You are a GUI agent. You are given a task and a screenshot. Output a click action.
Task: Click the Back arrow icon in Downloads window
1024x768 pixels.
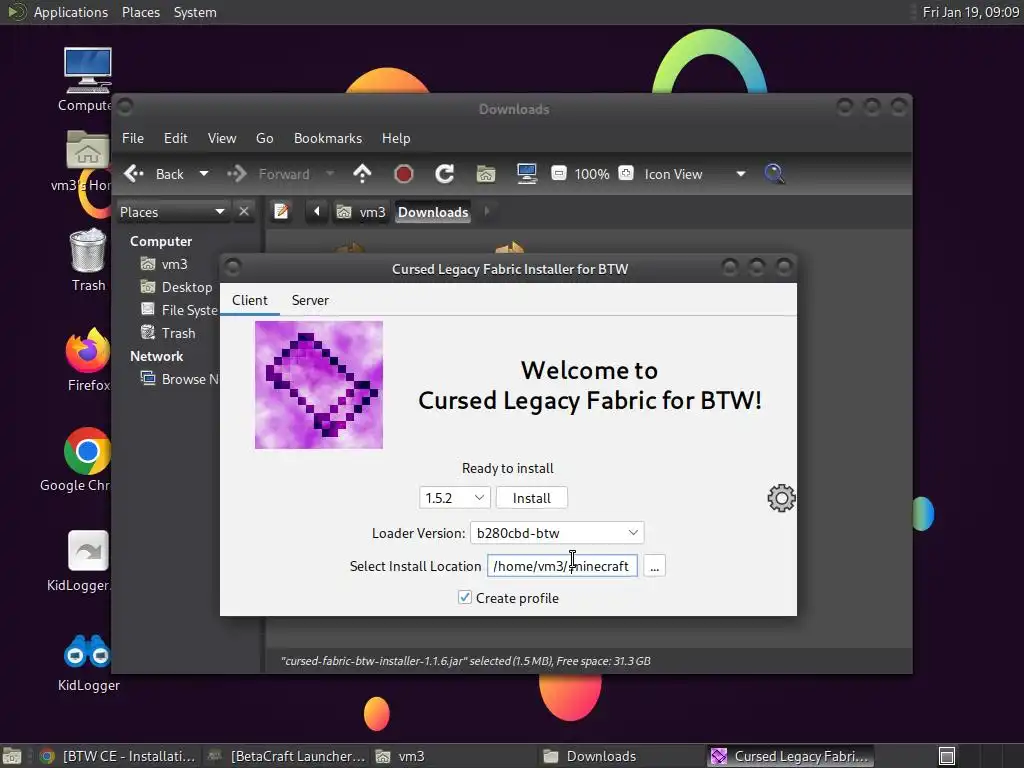[134, 174]
